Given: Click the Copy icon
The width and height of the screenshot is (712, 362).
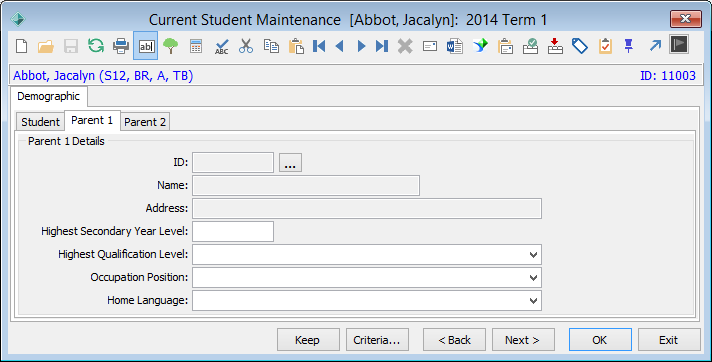Looking at the screenshot, I should point(271,46).
